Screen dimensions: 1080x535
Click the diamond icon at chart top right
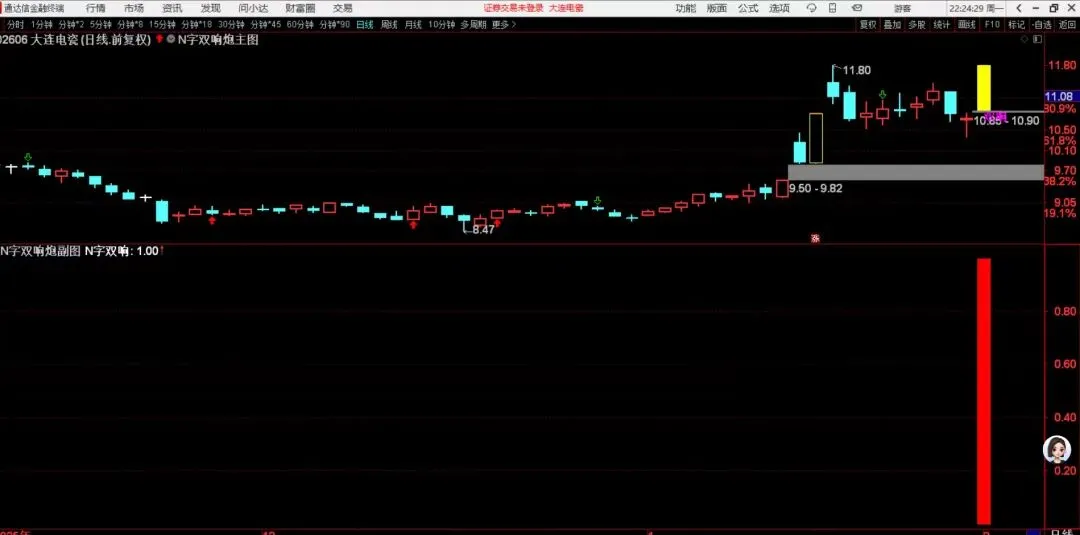pyautogui.click(x=1024, y=39)
